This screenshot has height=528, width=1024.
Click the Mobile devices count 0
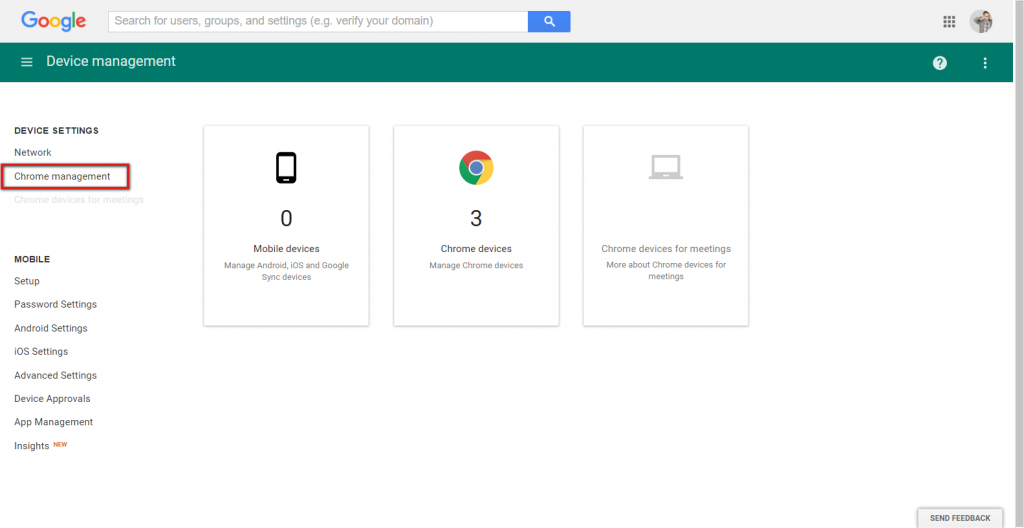pyautogui.click(x=286, y=218)
